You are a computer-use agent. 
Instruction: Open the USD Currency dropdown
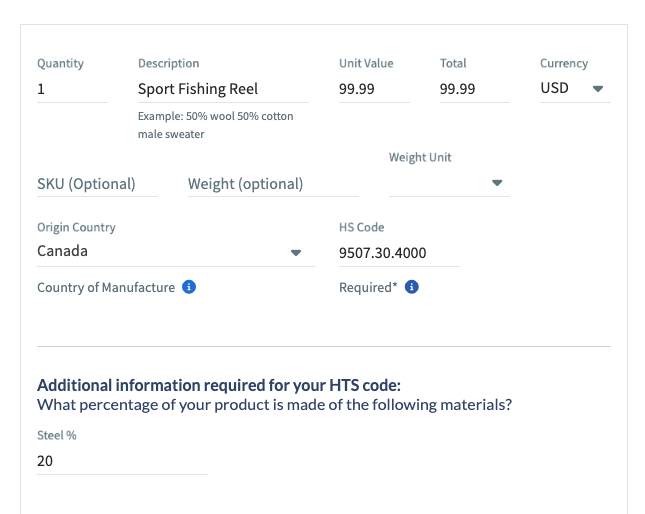click(x=574, y=88)
